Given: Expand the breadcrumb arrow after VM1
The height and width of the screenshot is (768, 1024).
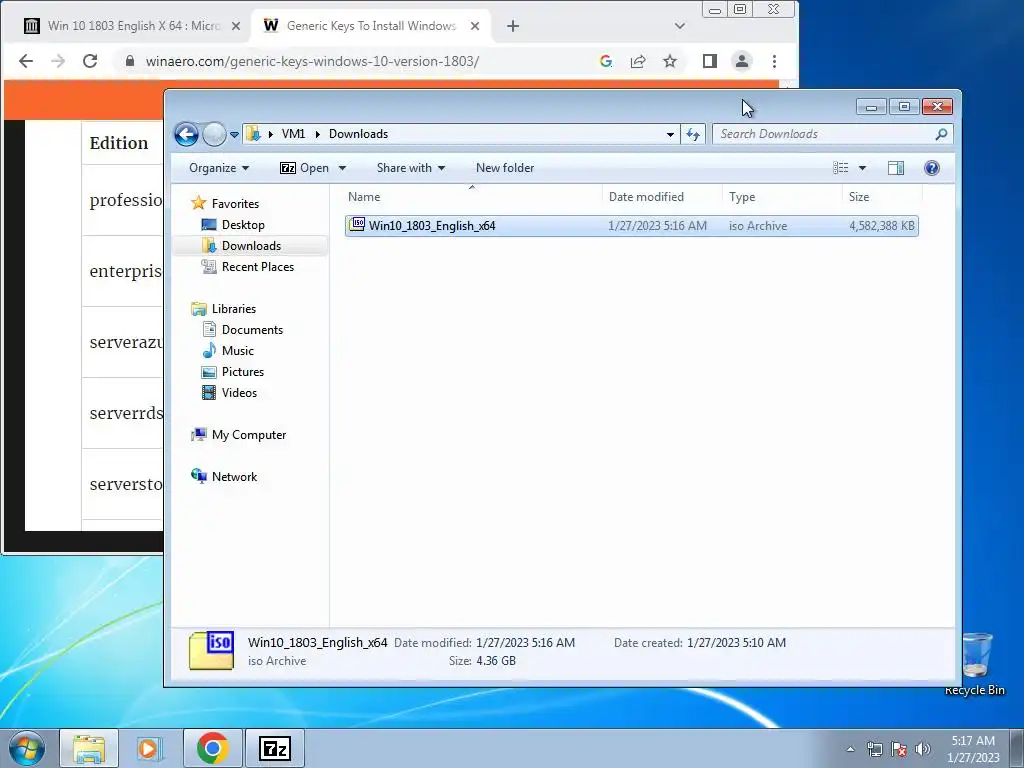Looking at the screenshot, I should [317, 134].
